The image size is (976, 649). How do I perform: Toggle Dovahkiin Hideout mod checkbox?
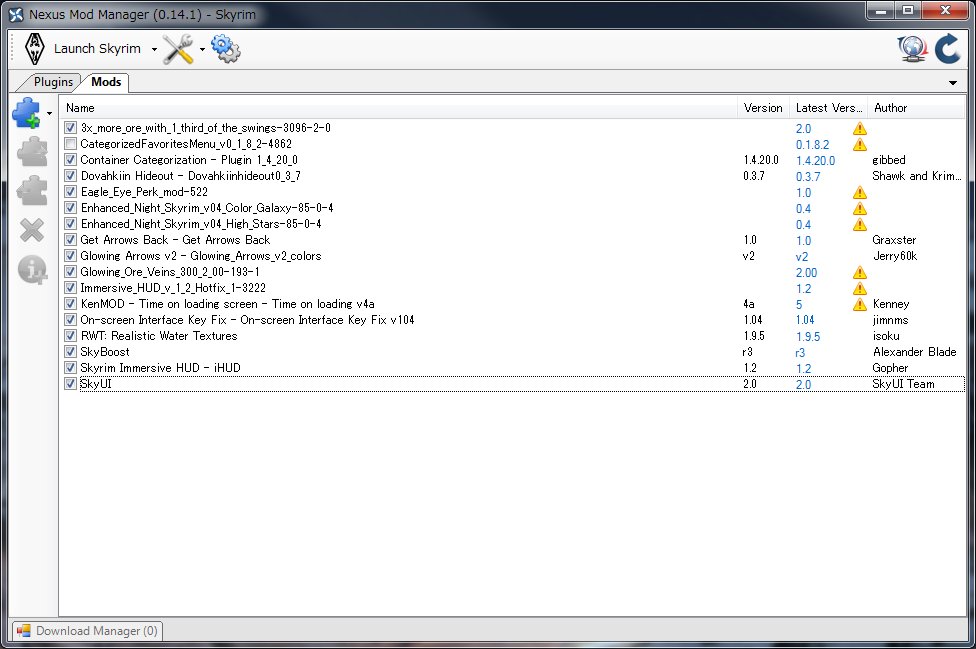(x=70, y=175)
